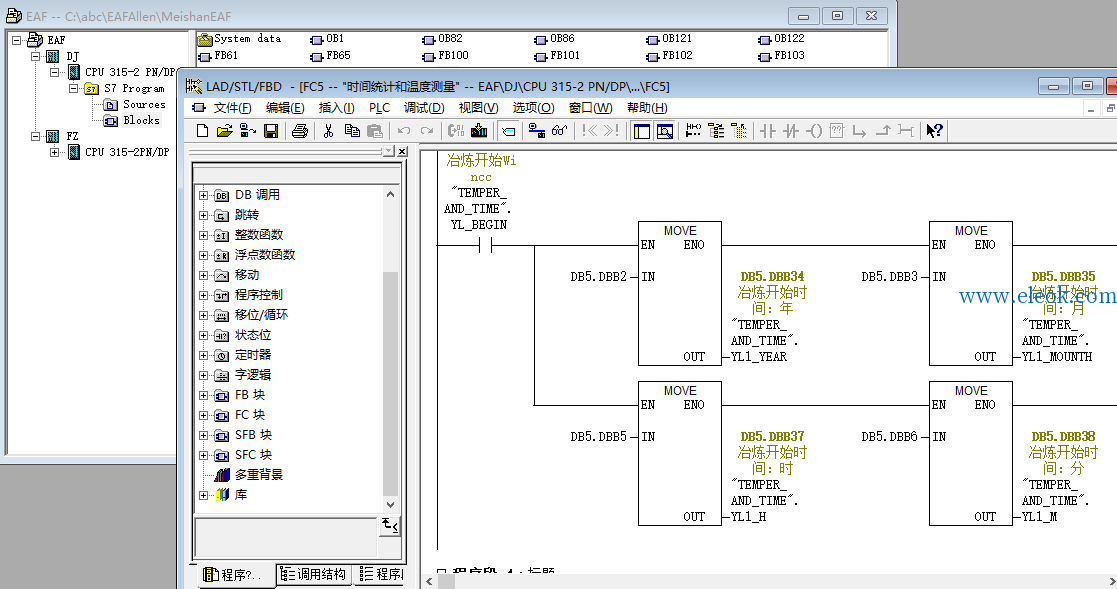Expand the 整数函数 tree node

point(204,235)
